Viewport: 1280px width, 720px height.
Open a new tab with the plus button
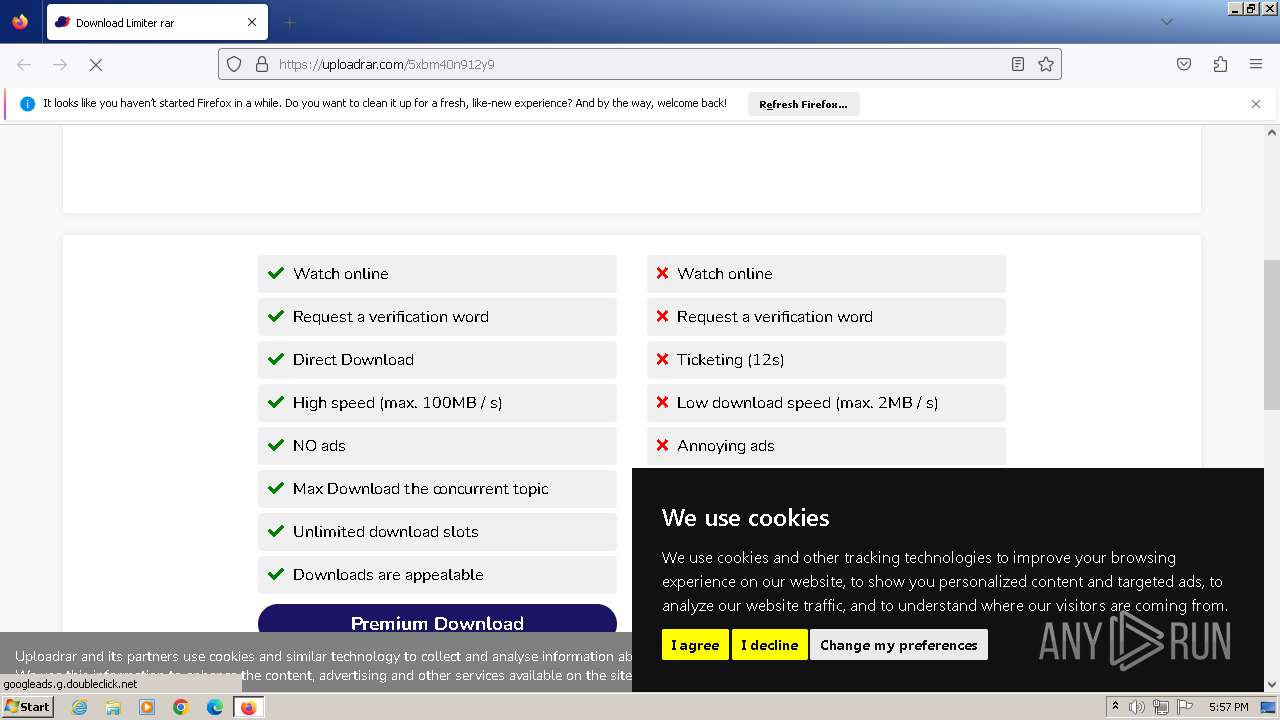(289, 22)
